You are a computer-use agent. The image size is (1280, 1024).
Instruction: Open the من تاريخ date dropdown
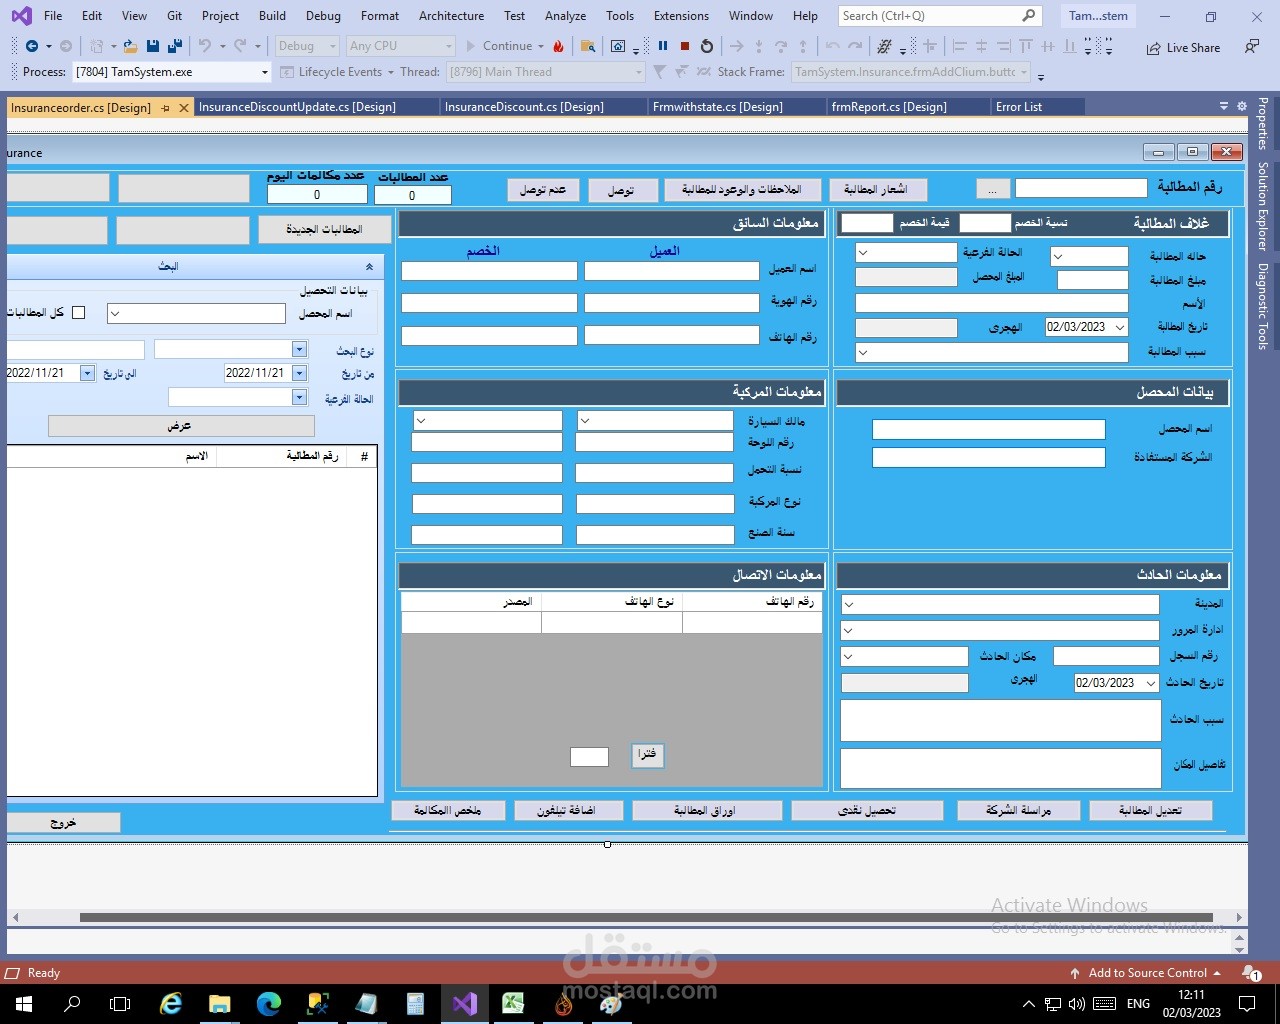pos(299,373)
